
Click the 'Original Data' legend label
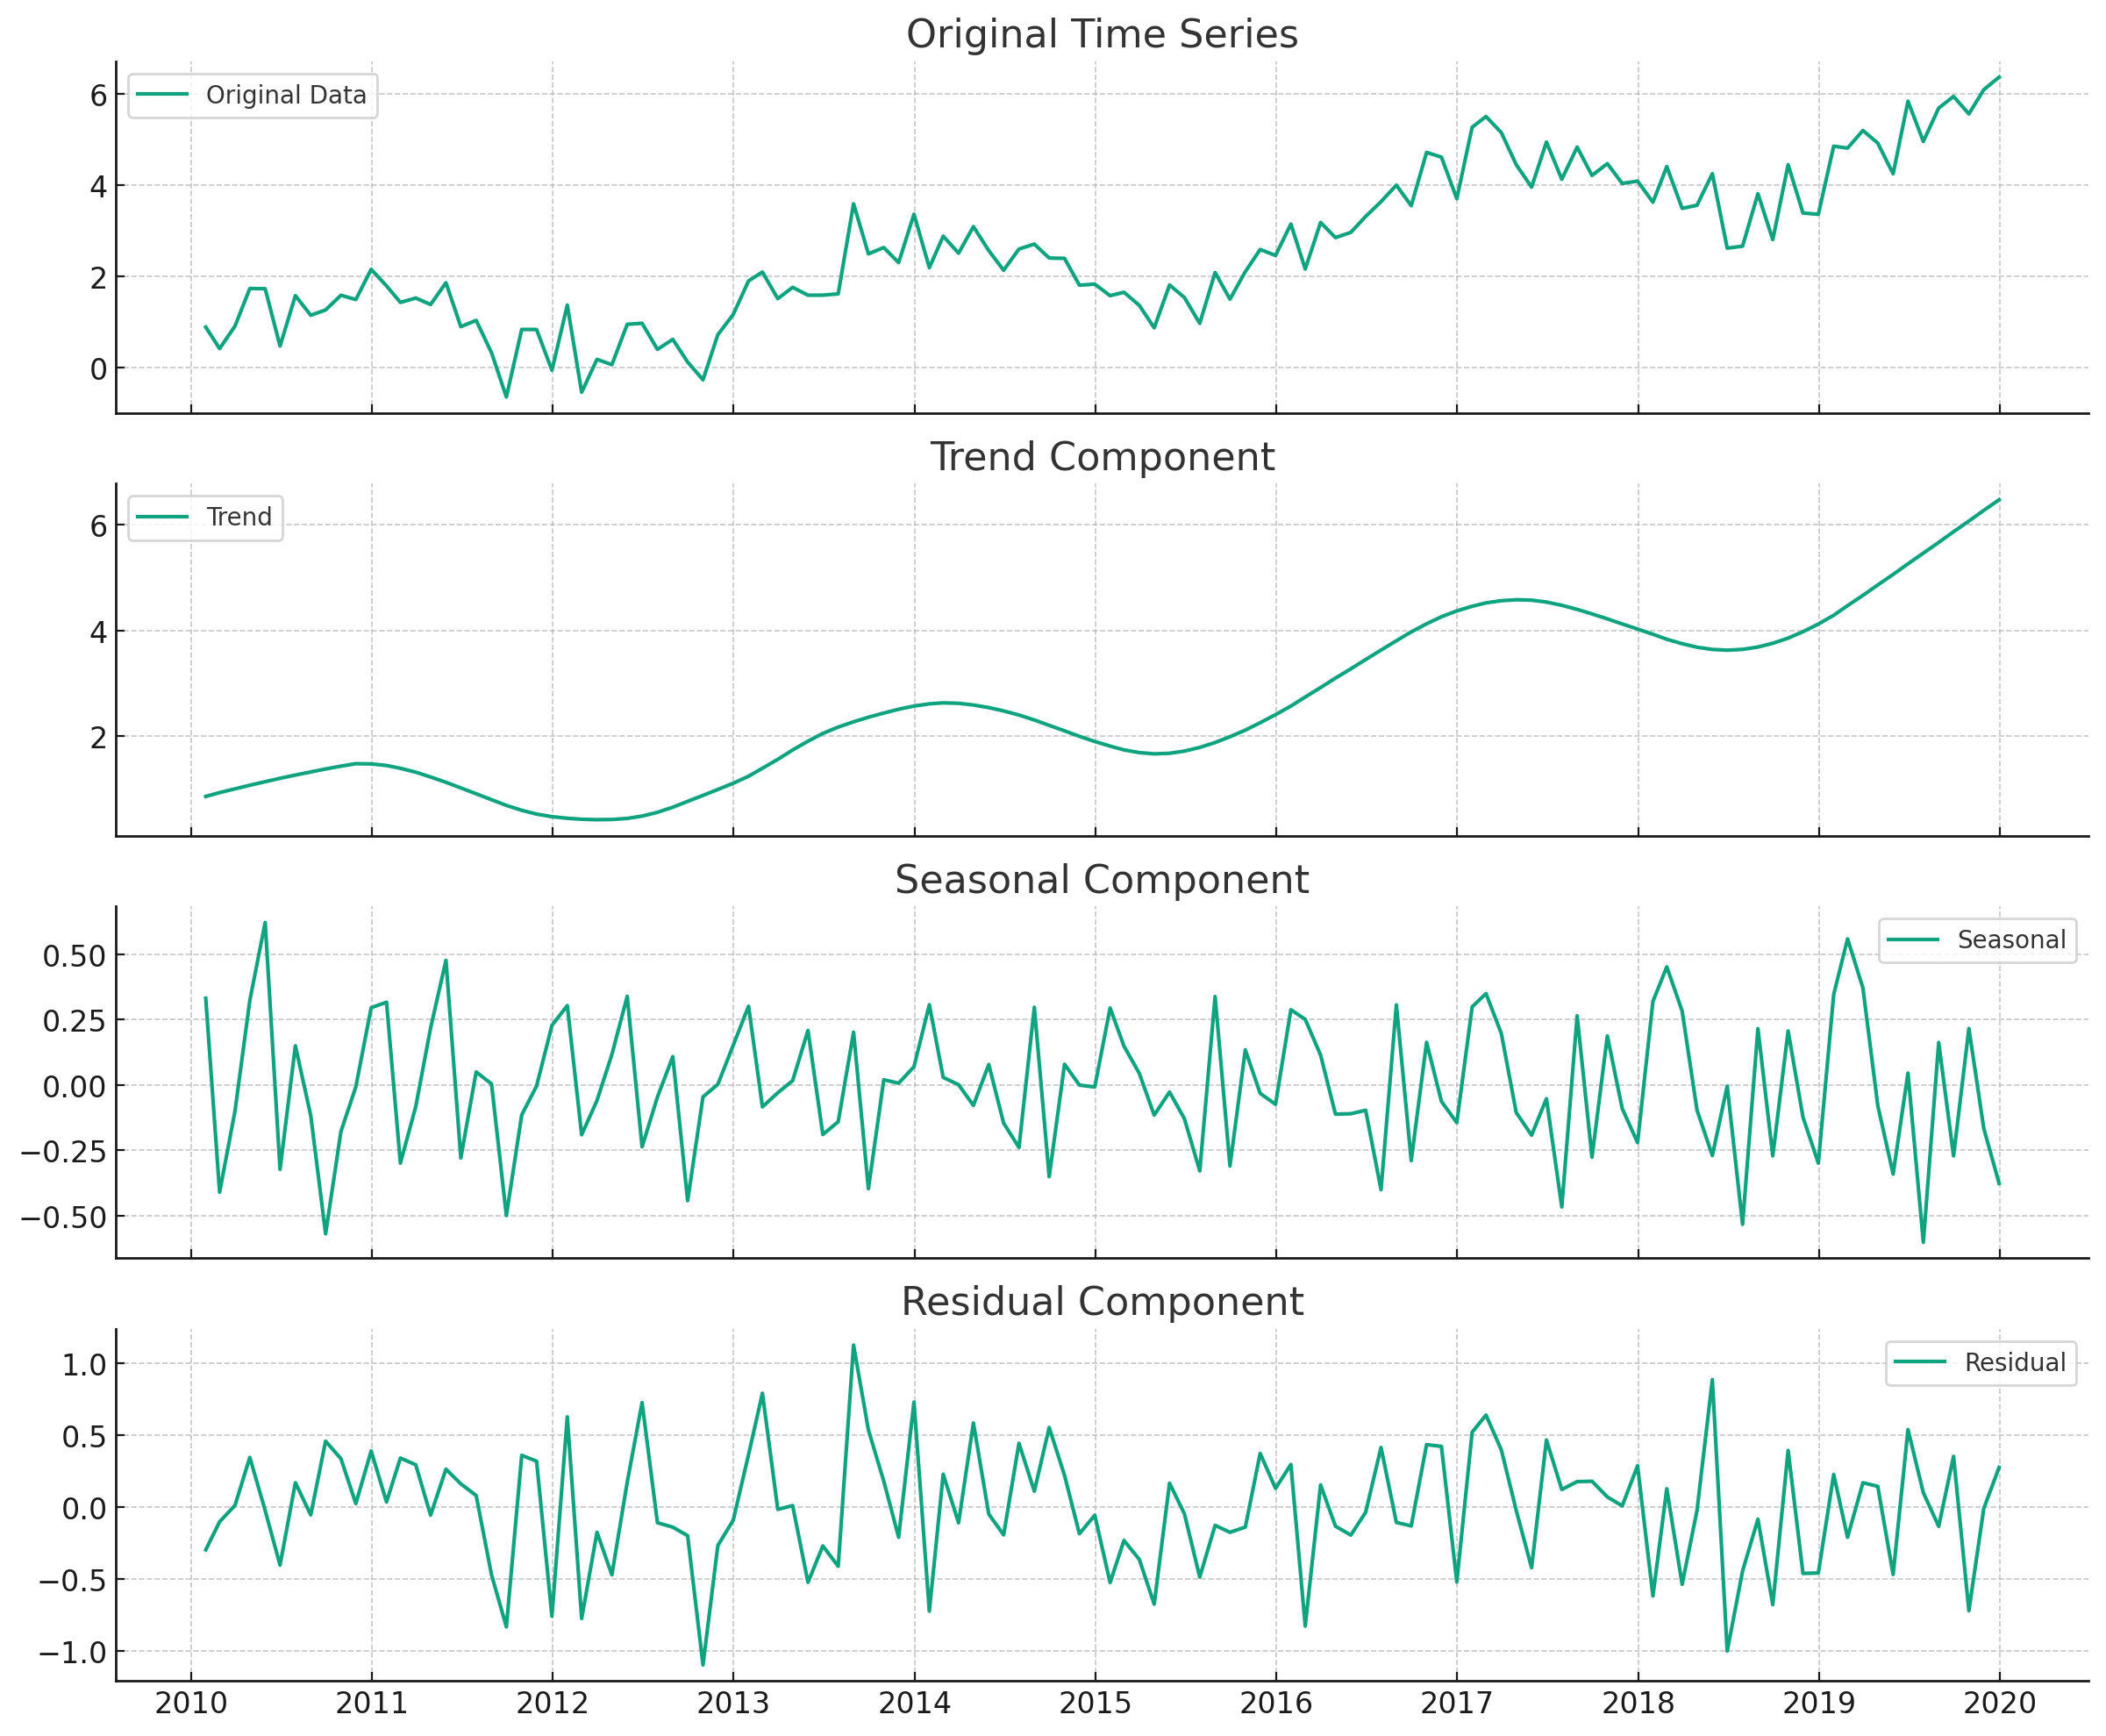point(286,95)
